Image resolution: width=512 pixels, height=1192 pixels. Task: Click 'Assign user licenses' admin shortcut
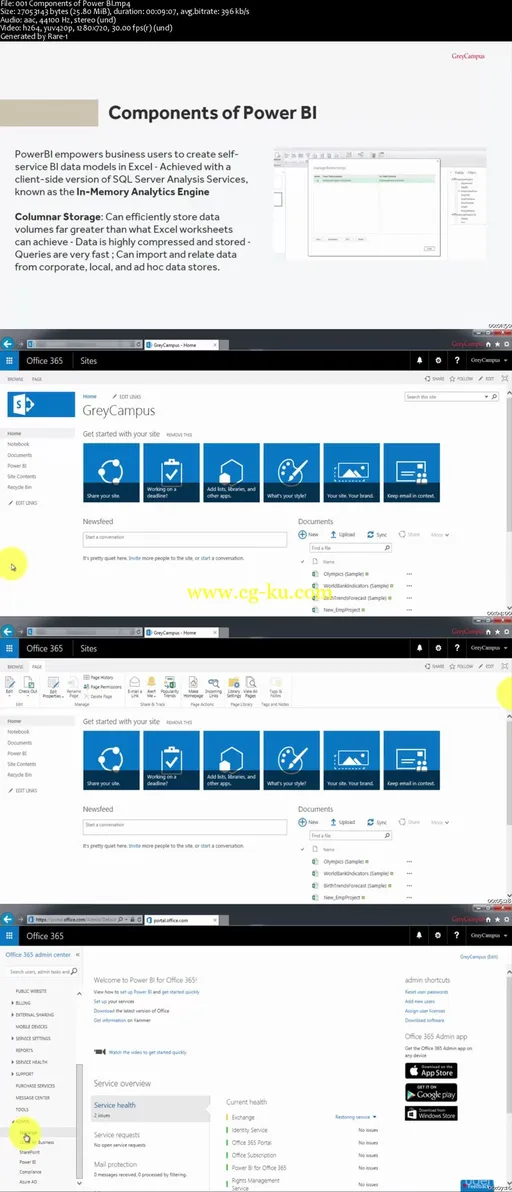[x=427, y=1011]
